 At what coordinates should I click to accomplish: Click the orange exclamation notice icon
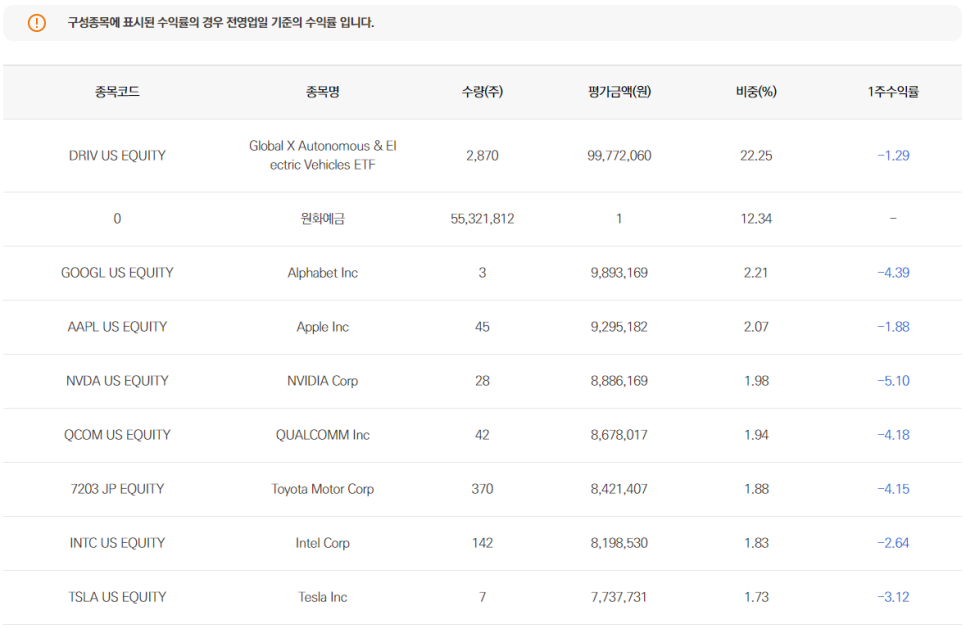[37, 23]
